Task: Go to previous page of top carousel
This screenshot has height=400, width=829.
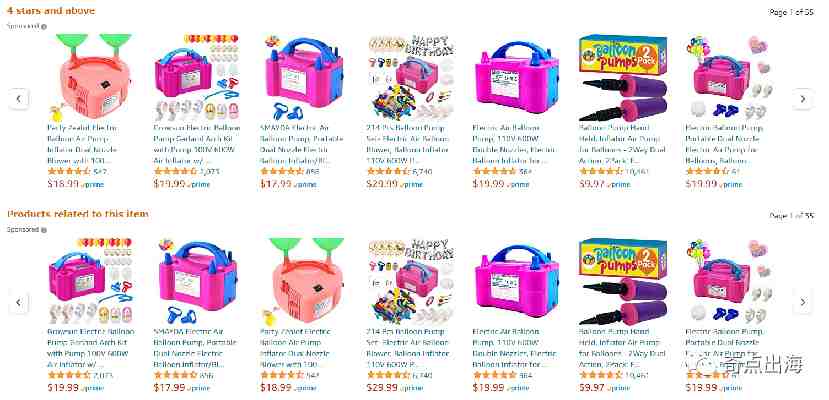Action: [x=19, y=98]
